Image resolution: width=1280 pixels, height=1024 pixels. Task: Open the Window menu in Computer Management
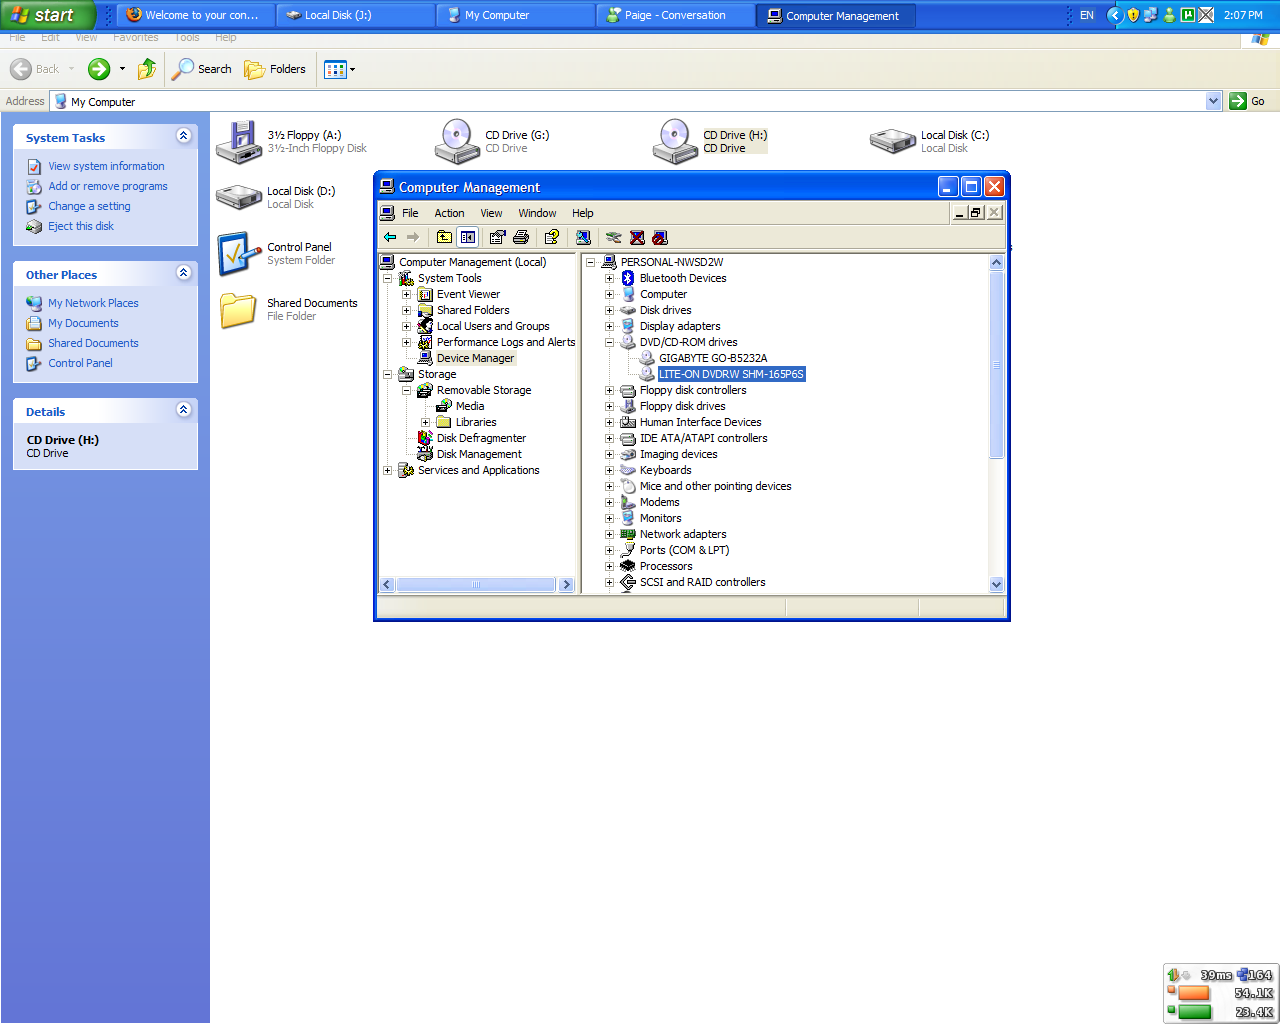click(x=537, y=213)
